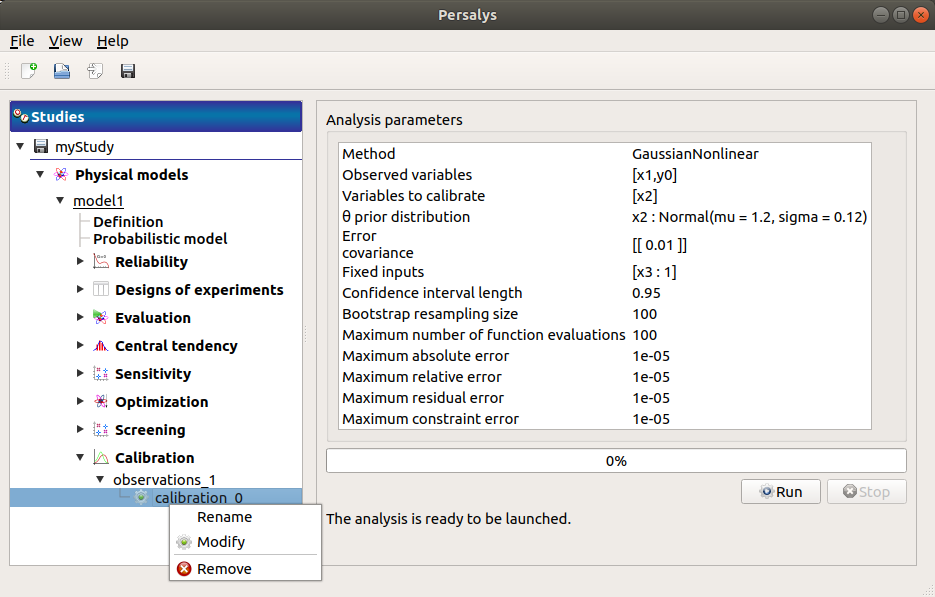Viewport: 935px width, 597px height.
Task: Click the Run button
Action: point(780,491)
